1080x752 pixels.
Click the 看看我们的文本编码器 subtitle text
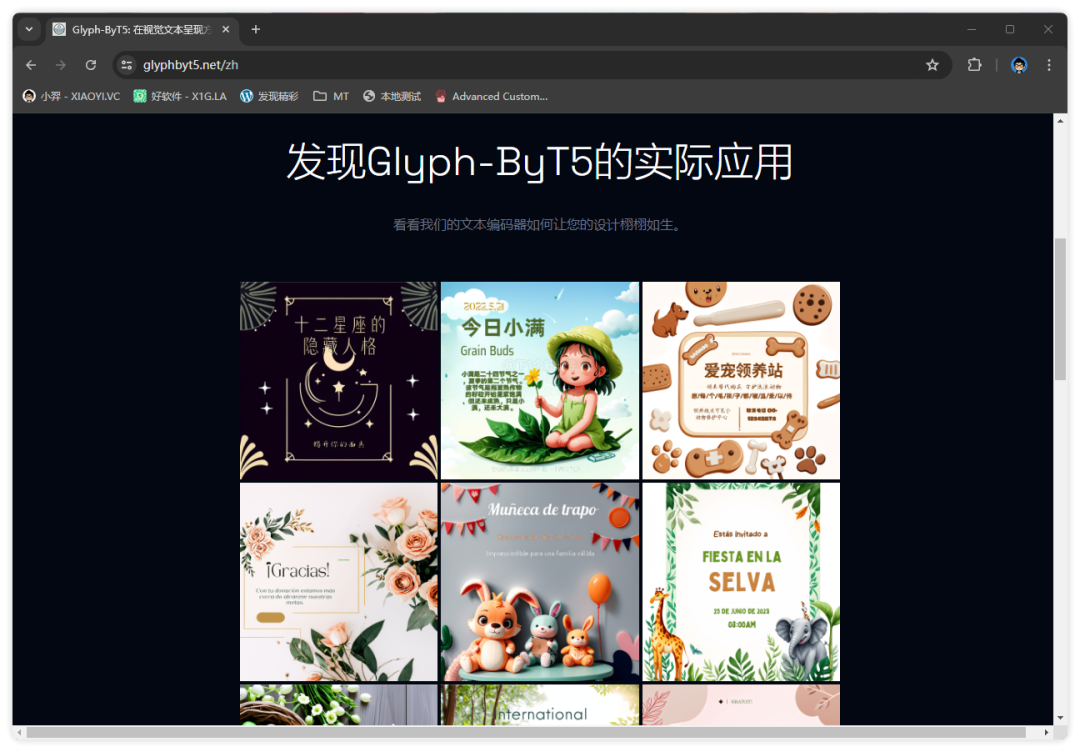point(538,224)
